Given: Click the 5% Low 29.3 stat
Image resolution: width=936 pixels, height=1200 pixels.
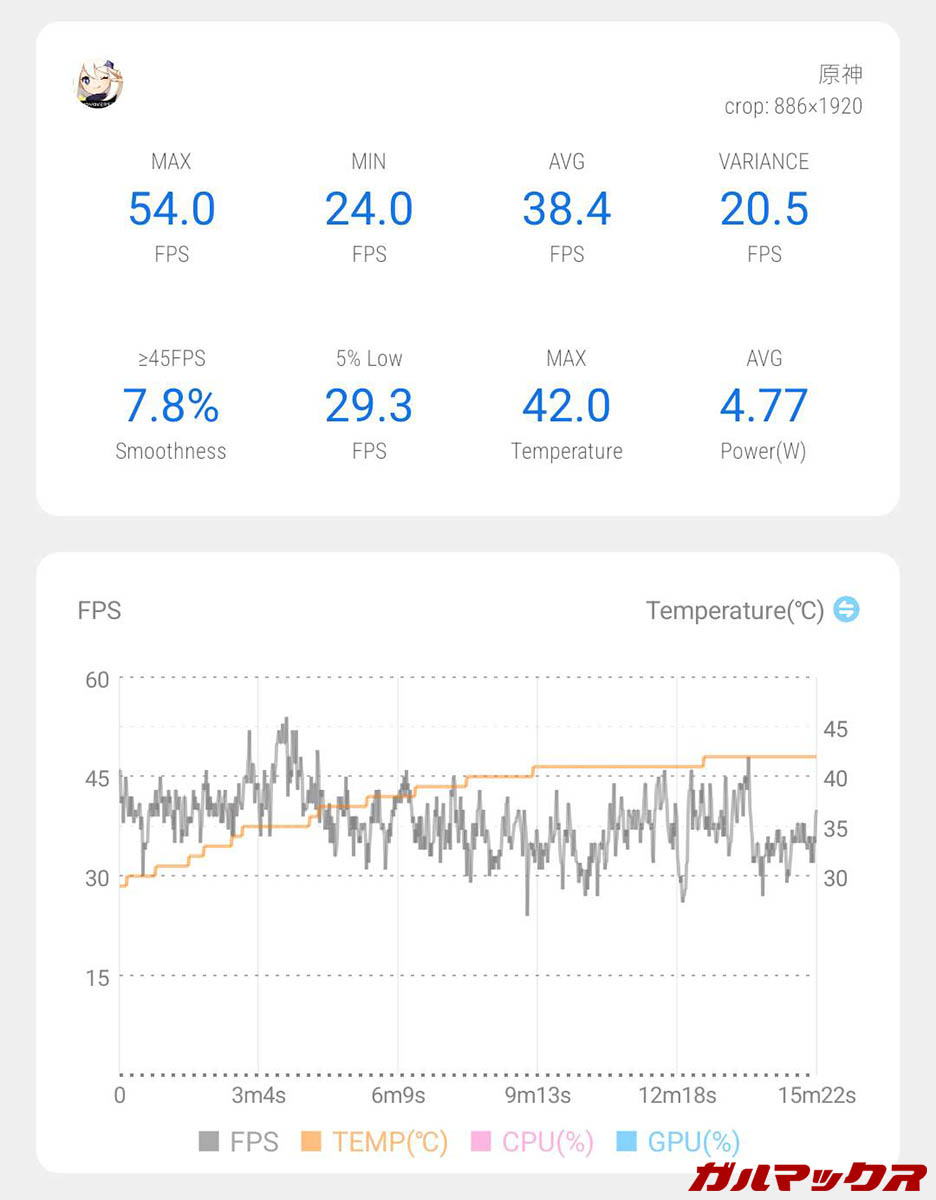Looking at the screenshot, I should 369,406.
